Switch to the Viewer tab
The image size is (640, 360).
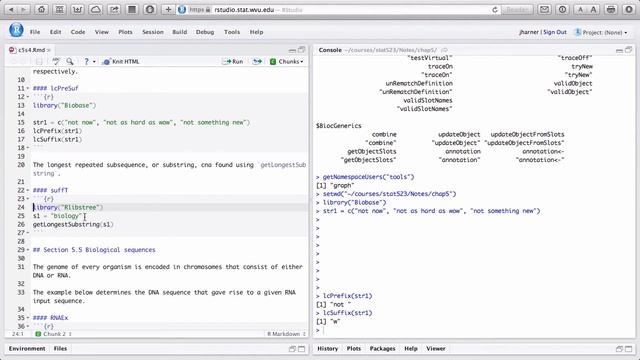click(x=436, y=349)
